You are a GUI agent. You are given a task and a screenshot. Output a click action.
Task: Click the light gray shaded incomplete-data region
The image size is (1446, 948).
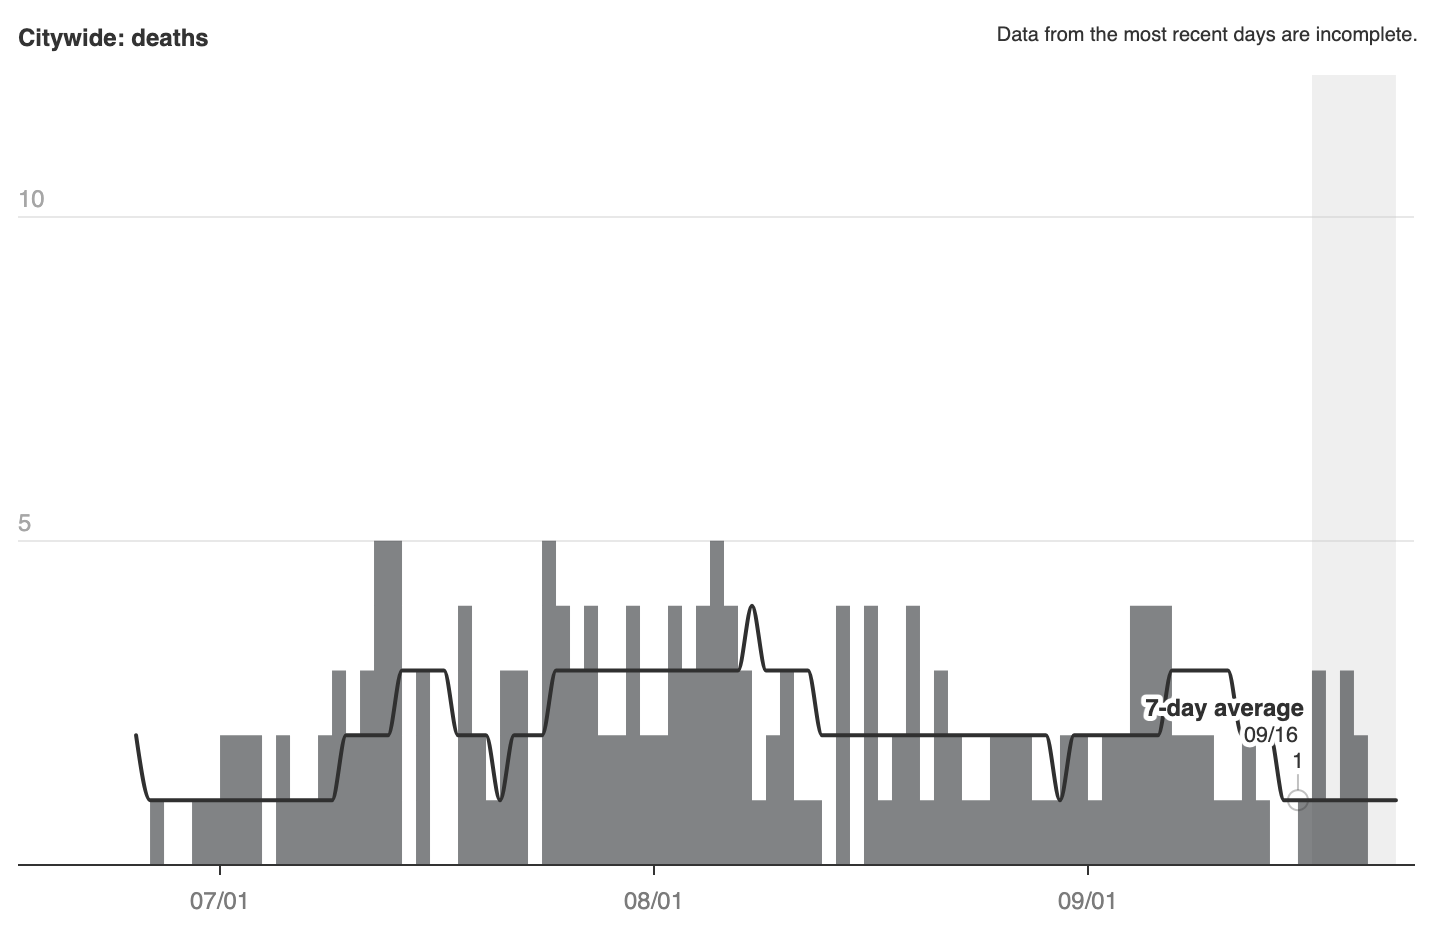[1353, 300]
